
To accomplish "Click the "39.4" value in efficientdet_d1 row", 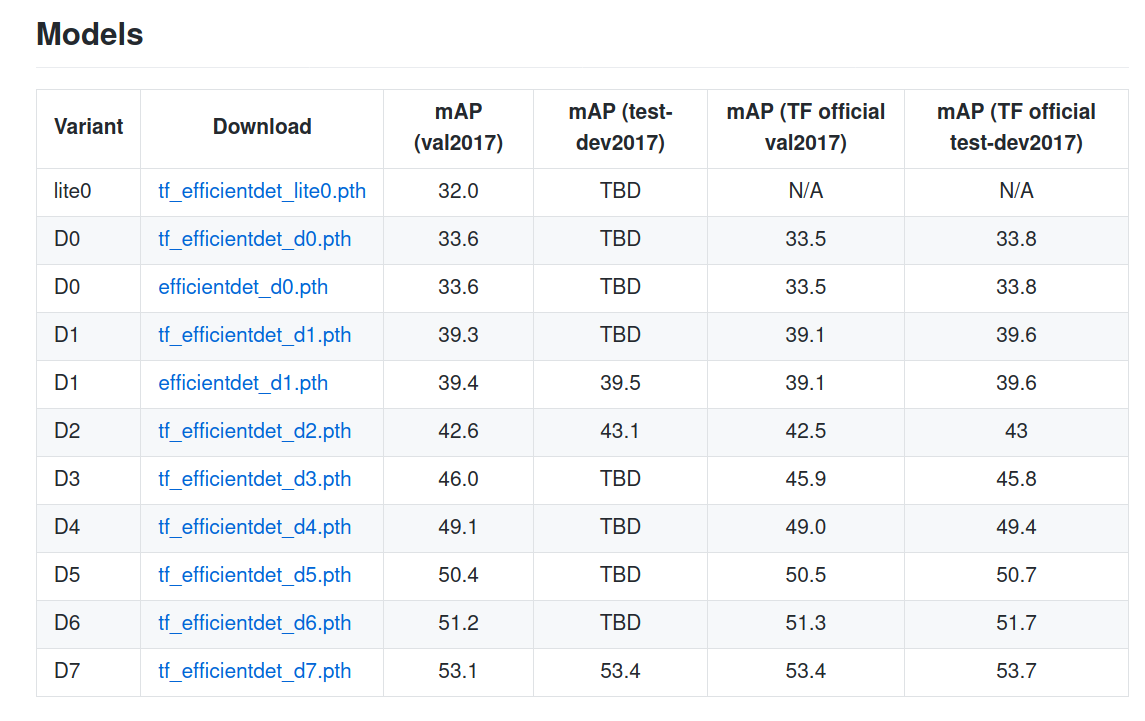I will point(459,384).
